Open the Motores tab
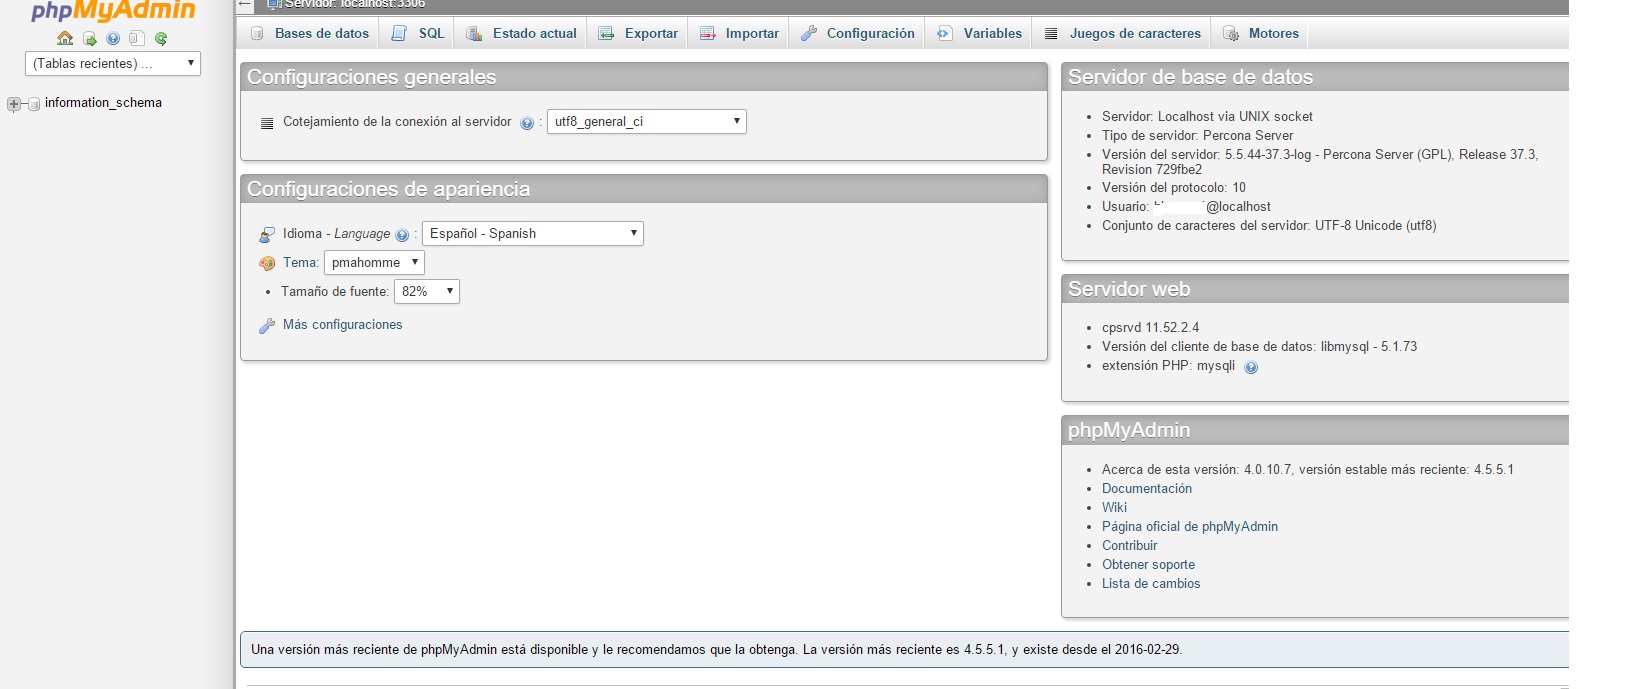This screenshot has height=689, width=1632. tap(1261, 33)
